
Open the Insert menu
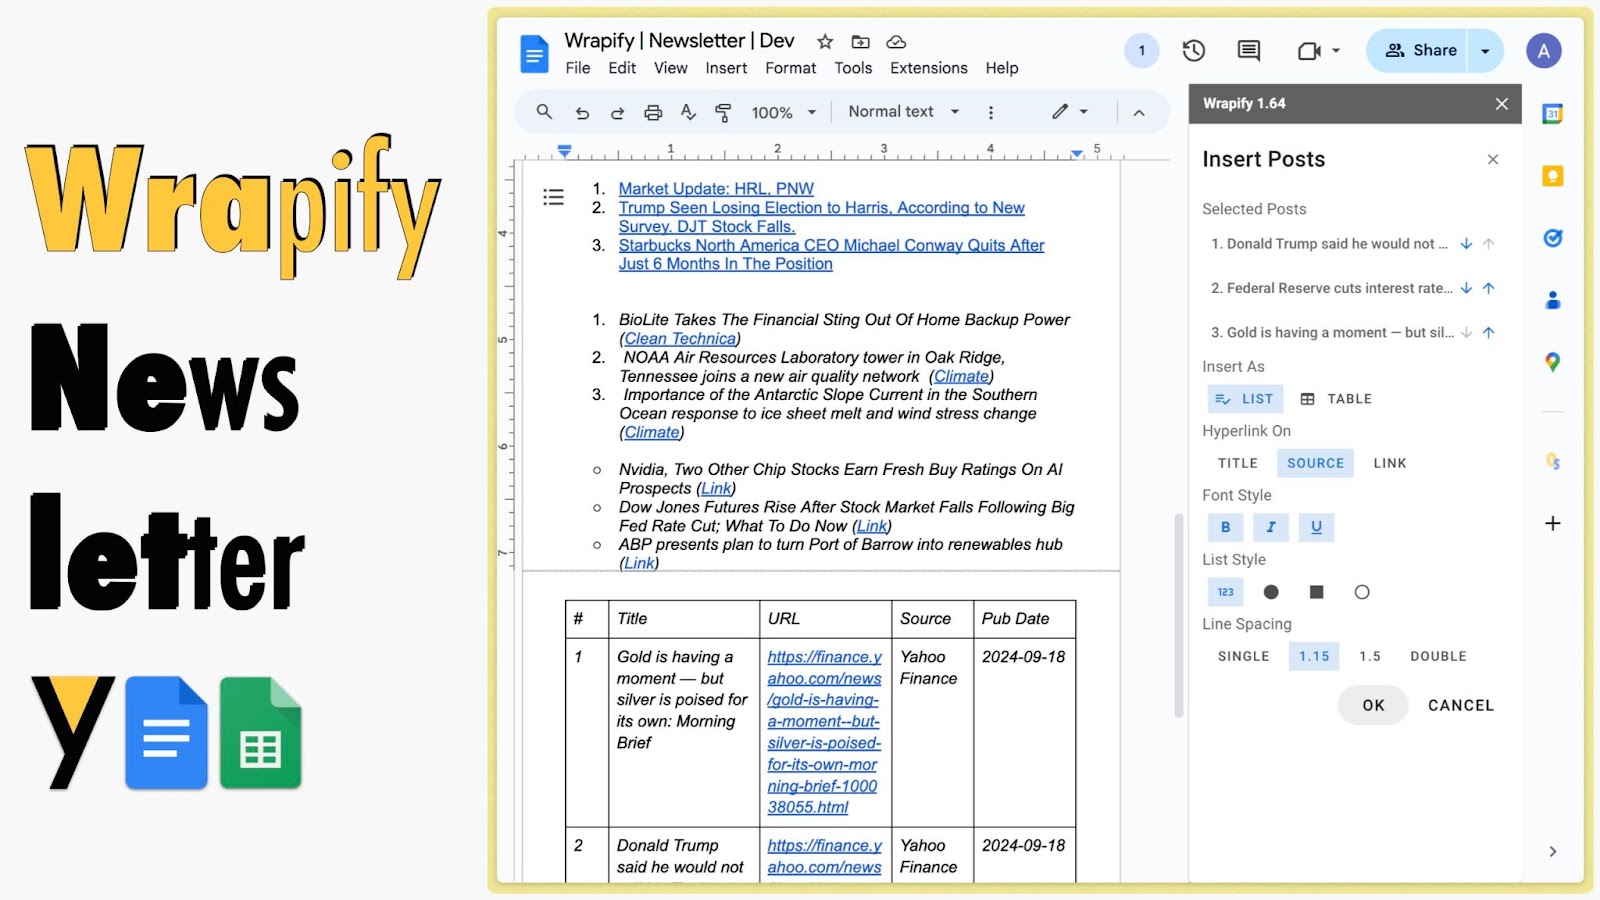tap(726, 68)
